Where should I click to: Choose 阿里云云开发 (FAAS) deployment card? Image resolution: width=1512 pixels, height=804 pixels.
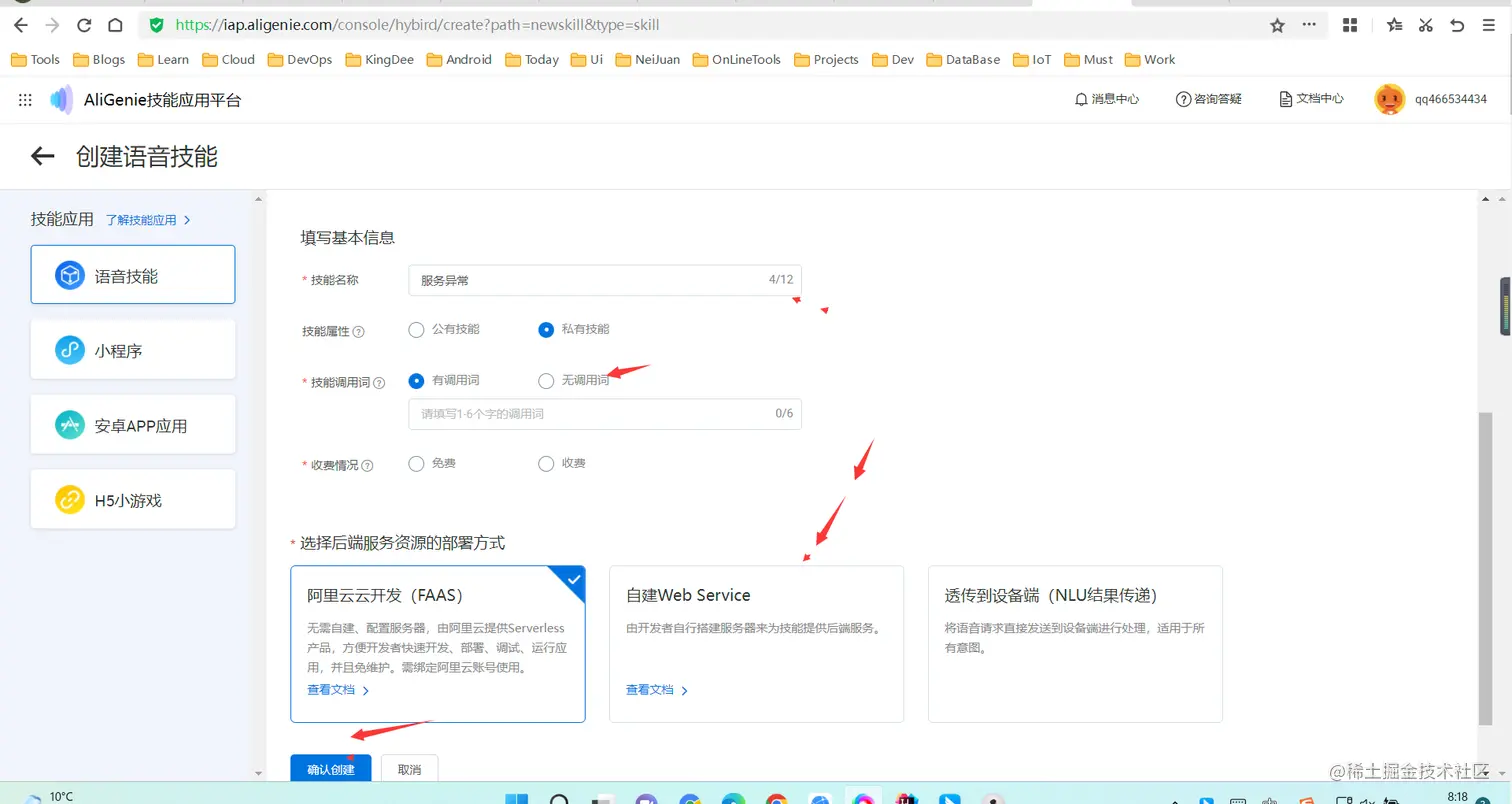click(438, 644)
